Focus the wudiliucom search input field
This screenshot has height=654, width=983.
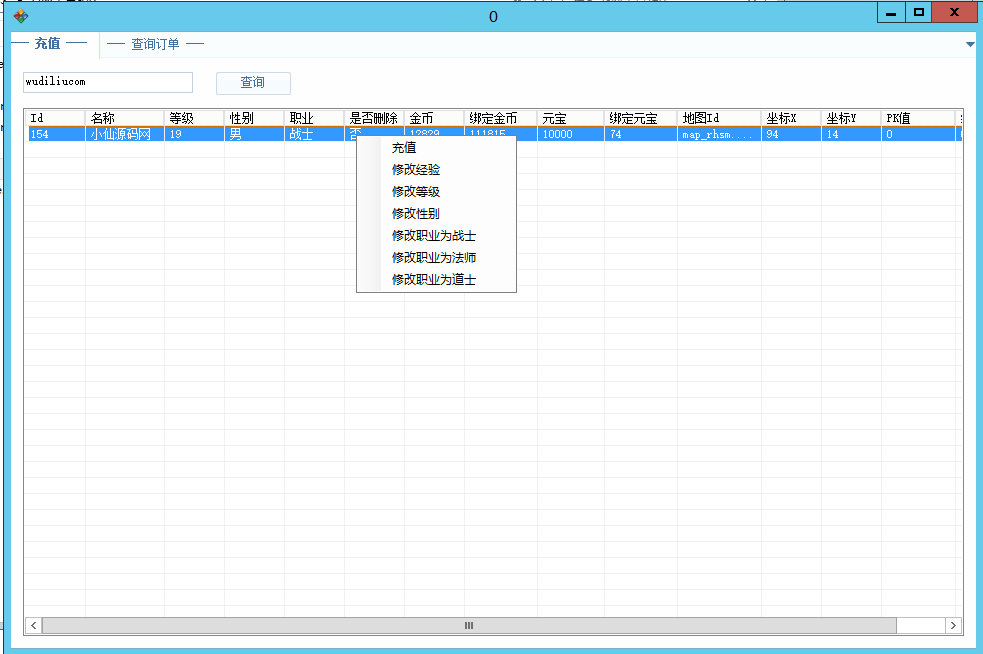(108, 82)
